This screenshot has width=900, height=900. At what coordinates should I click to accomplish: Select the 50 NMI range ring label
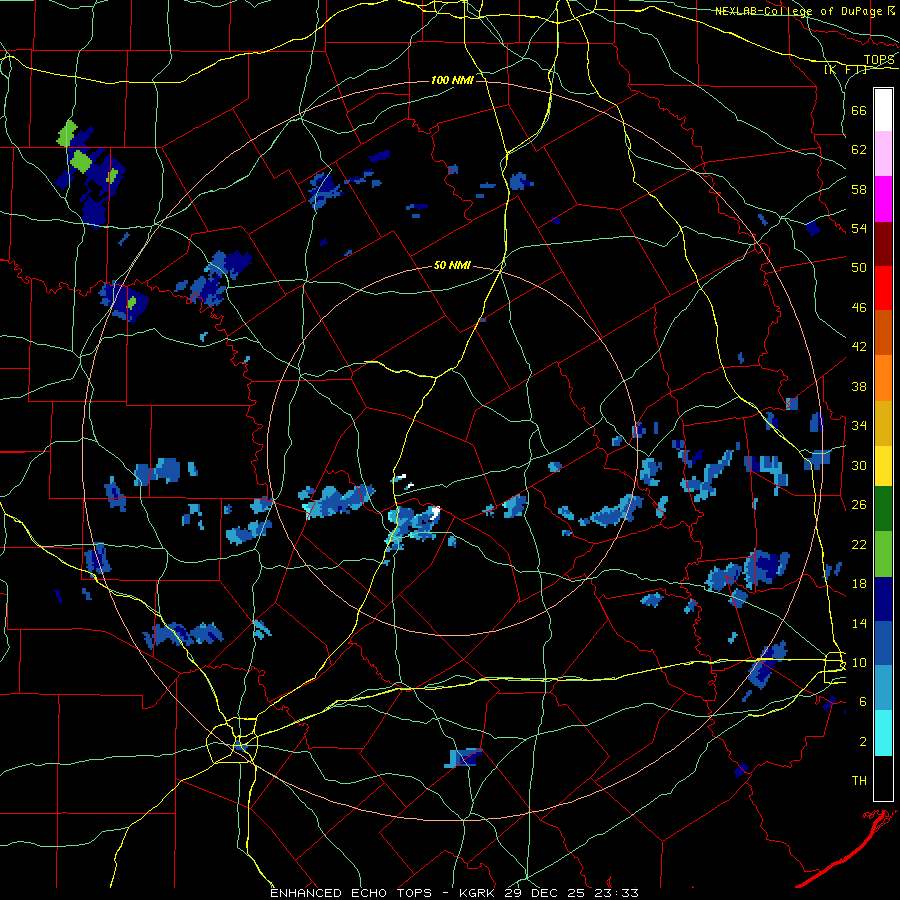(x=452, y=265)
